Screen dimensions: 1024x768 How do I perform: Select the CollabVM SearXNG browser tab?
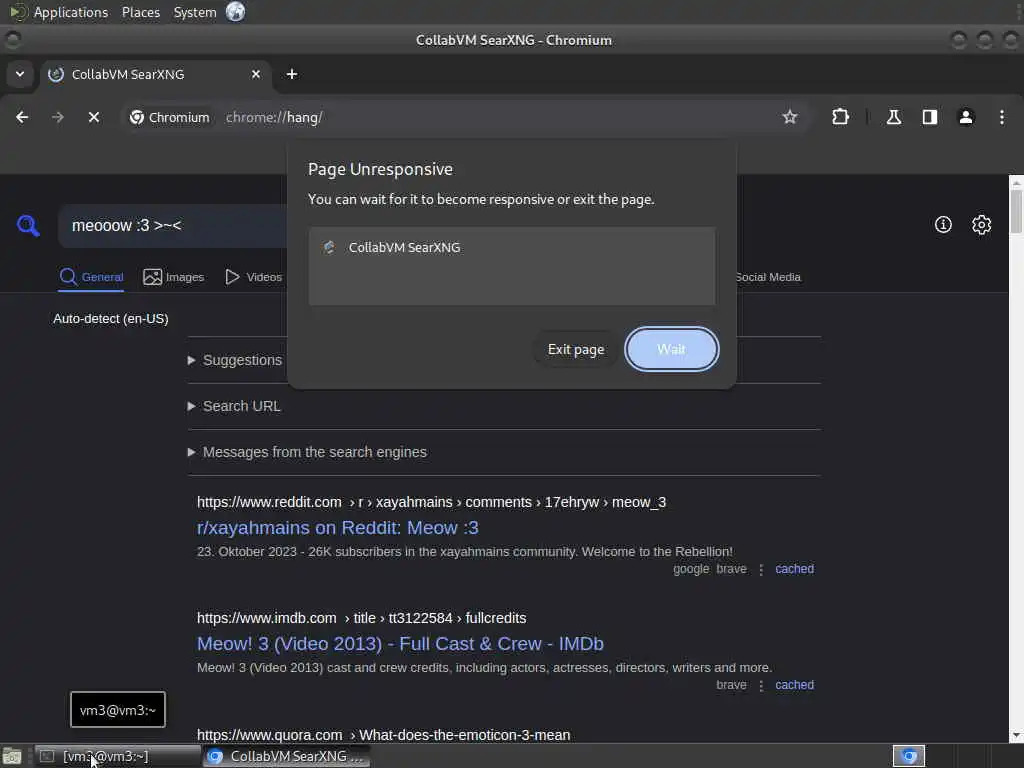[157, 74]
